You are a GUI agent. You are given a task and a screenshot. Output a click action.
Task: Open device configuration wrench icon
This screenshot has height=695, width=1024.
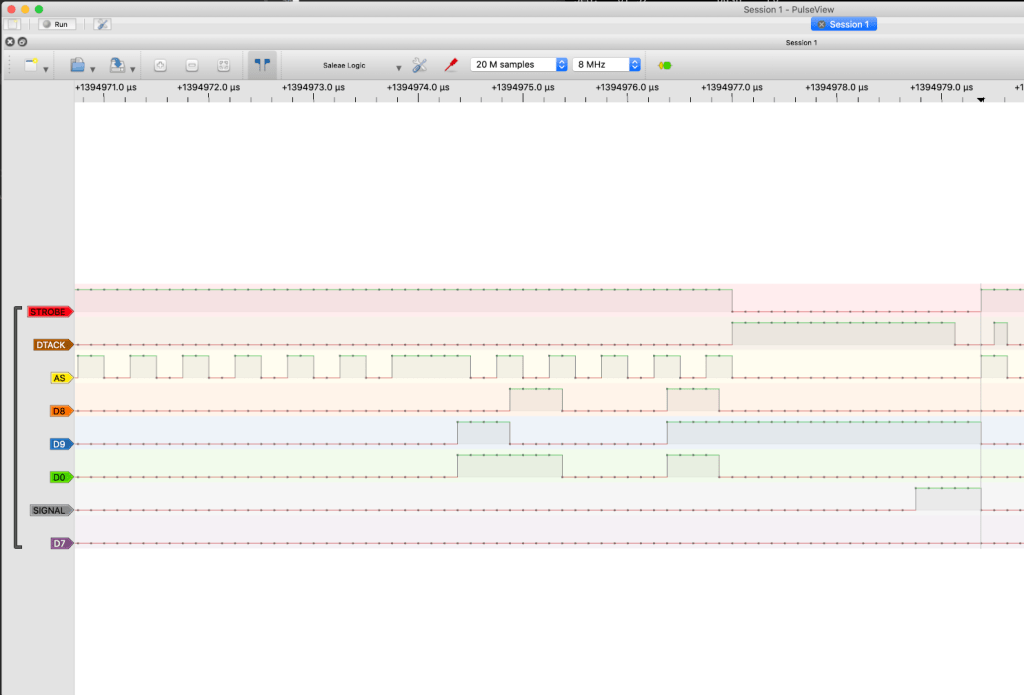coord(420,65)
